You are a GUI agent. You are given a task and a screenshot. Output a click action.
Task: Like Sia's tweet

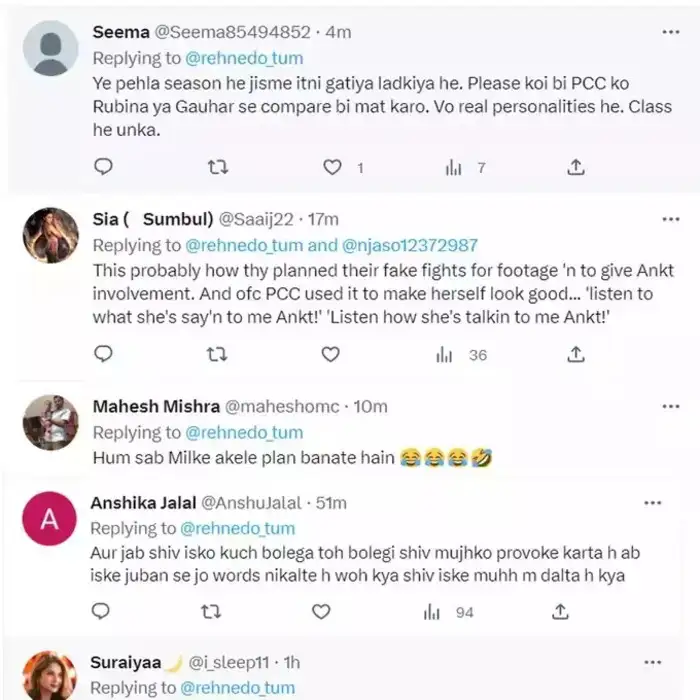pyautogui.click(x=332, y=354)
